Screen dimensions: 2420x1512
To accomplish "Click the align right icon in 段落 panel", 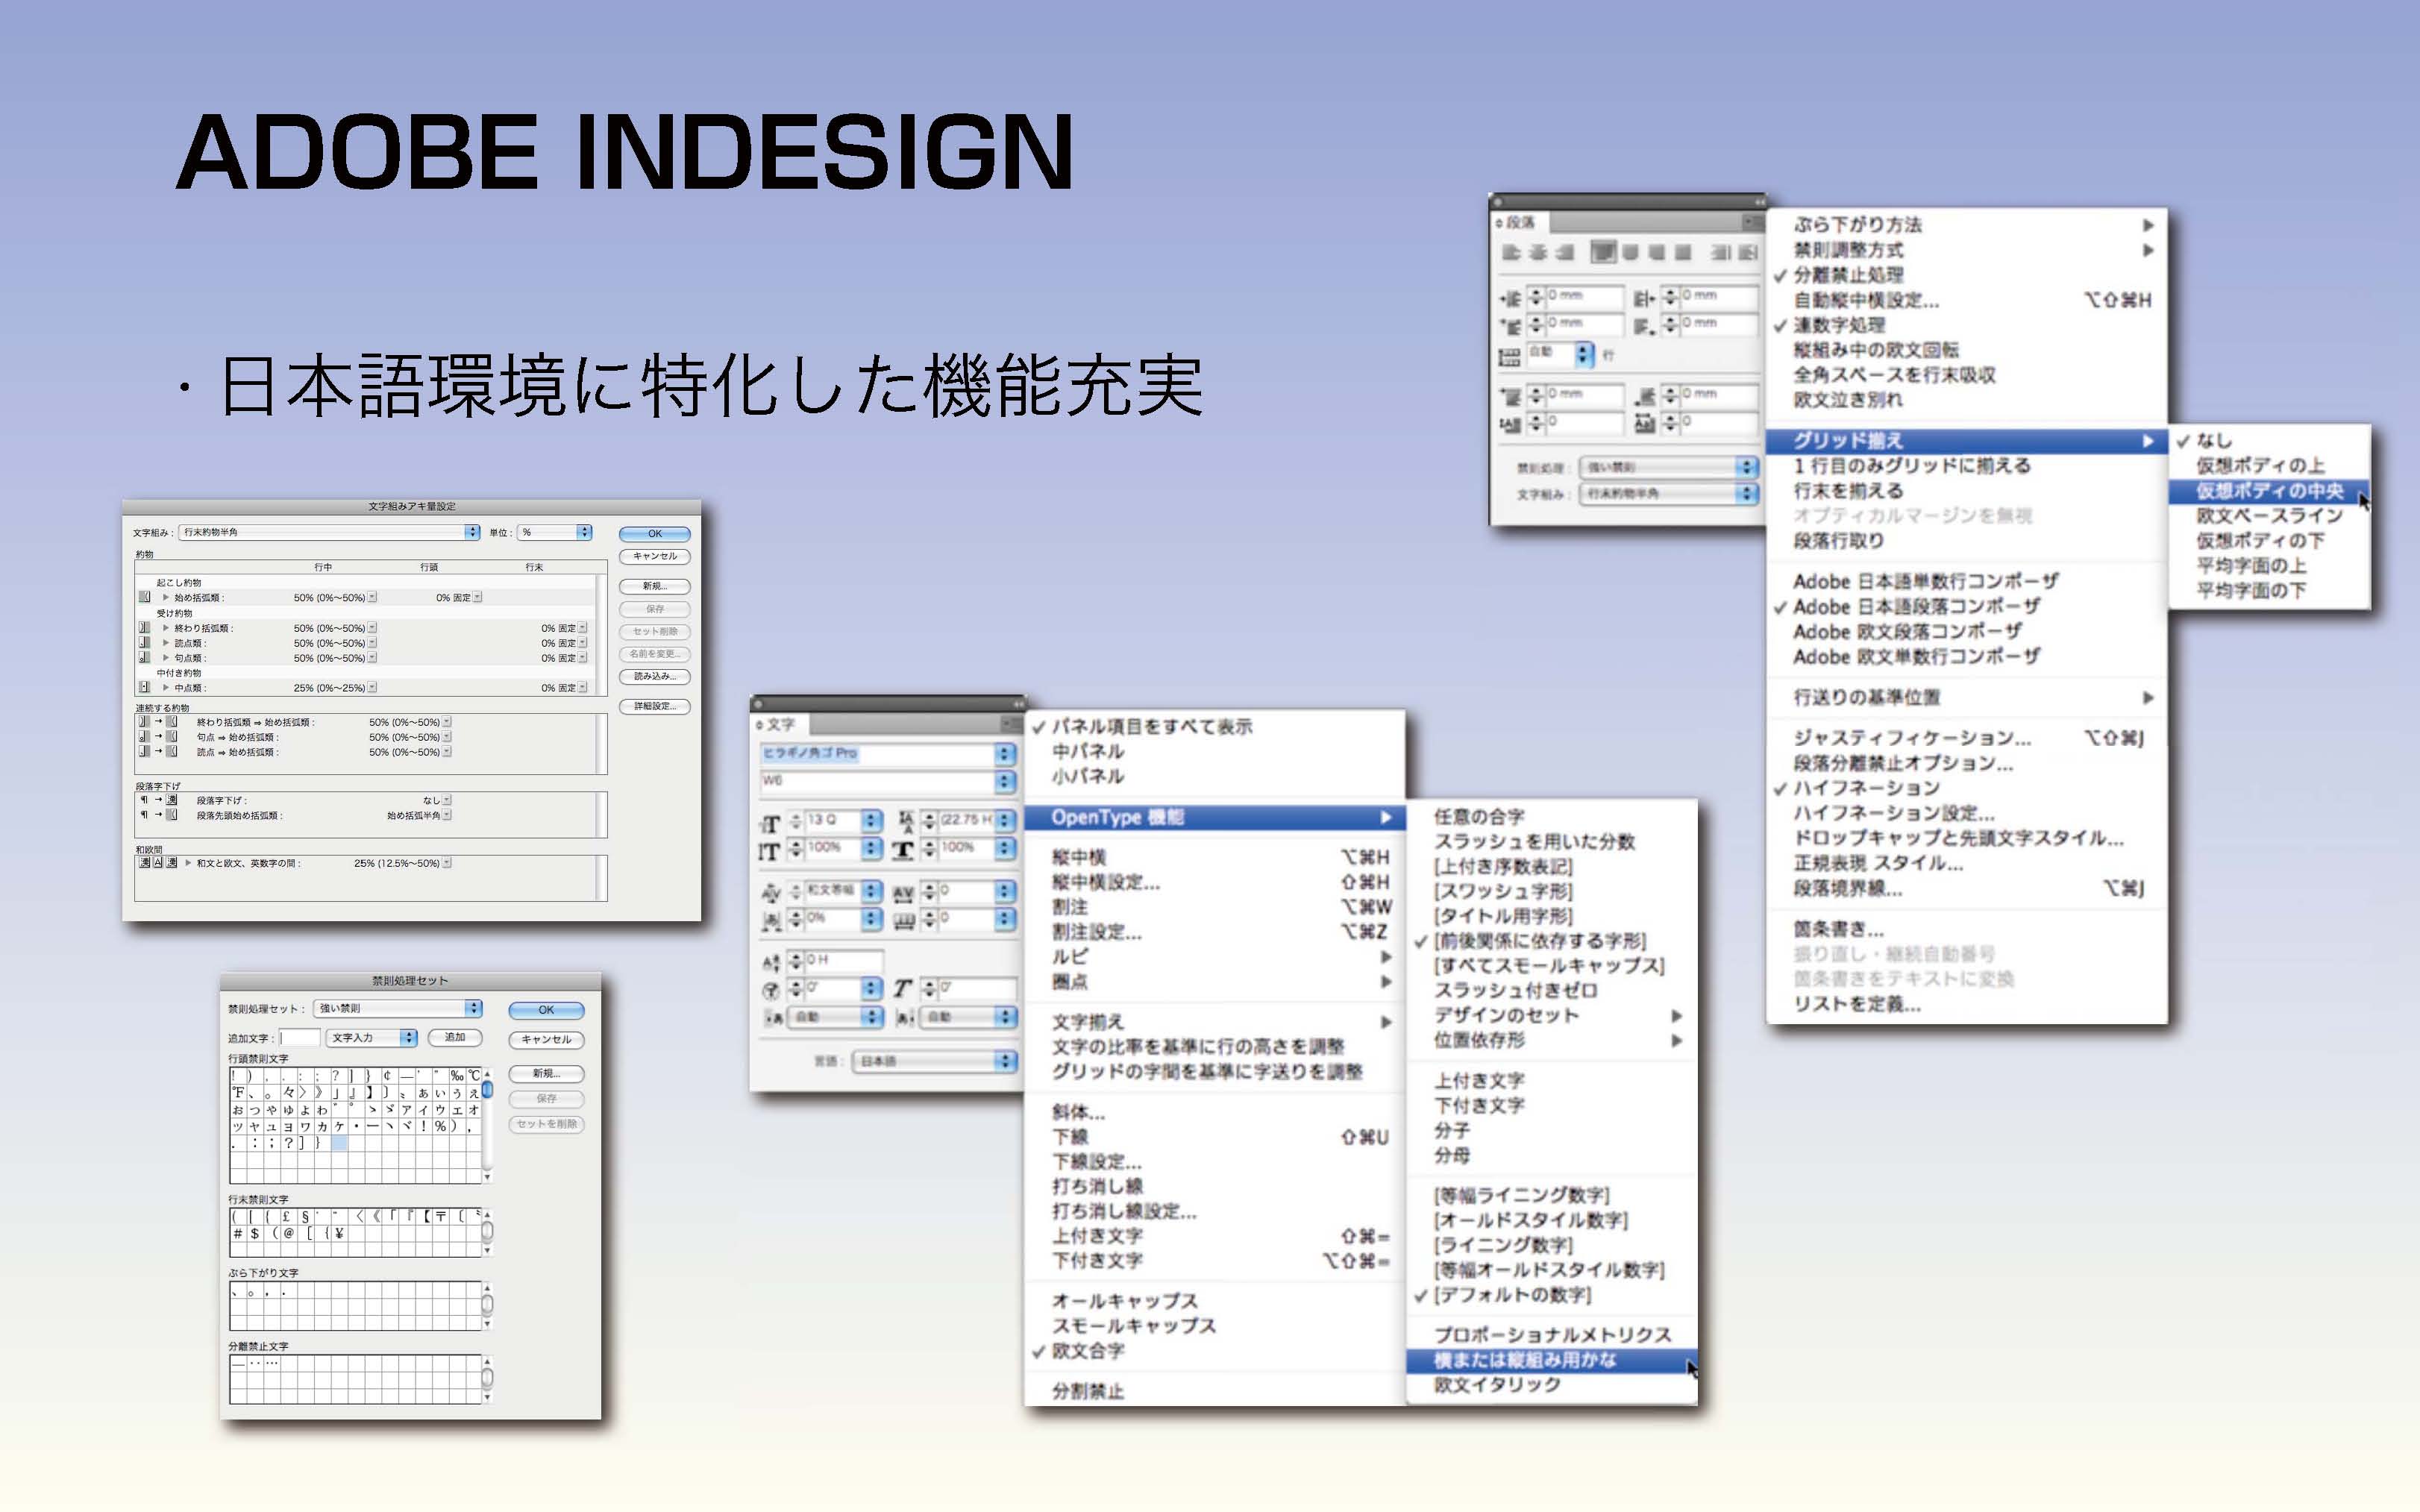I will 1565,252.
